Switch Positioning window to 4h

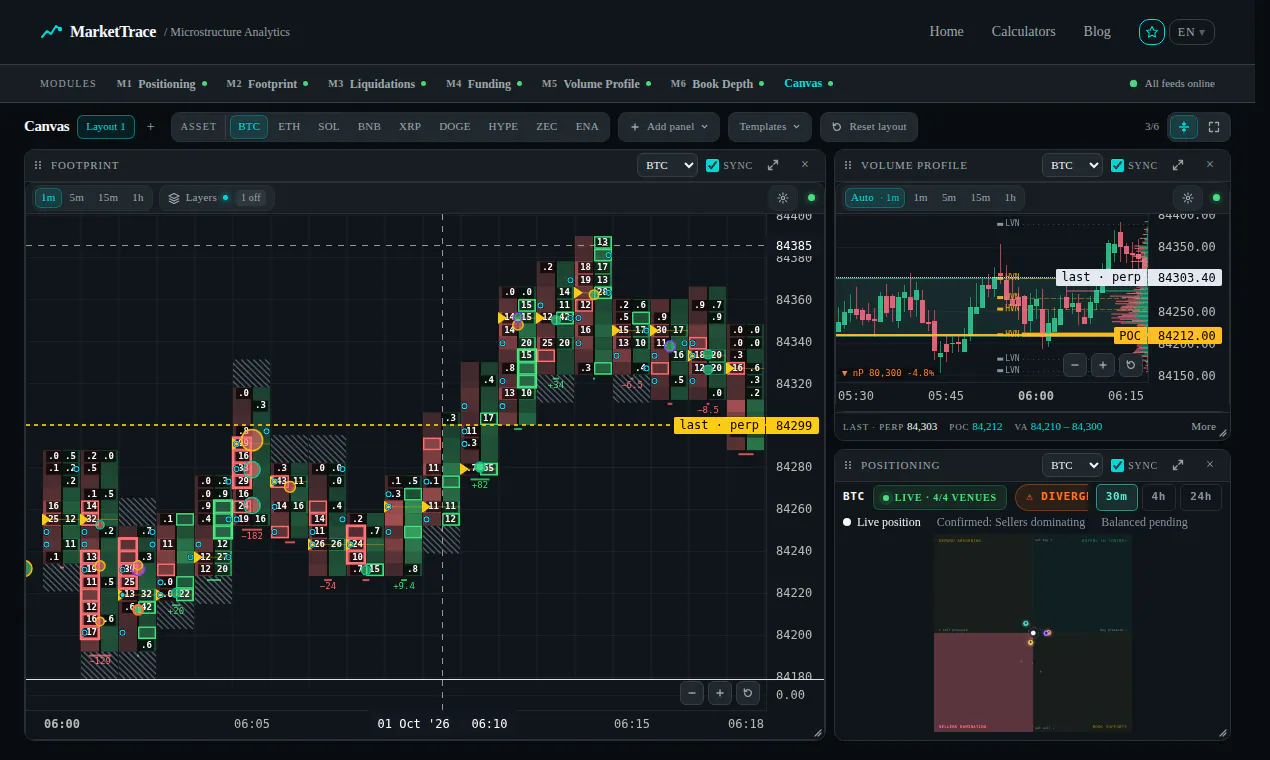1158,497
